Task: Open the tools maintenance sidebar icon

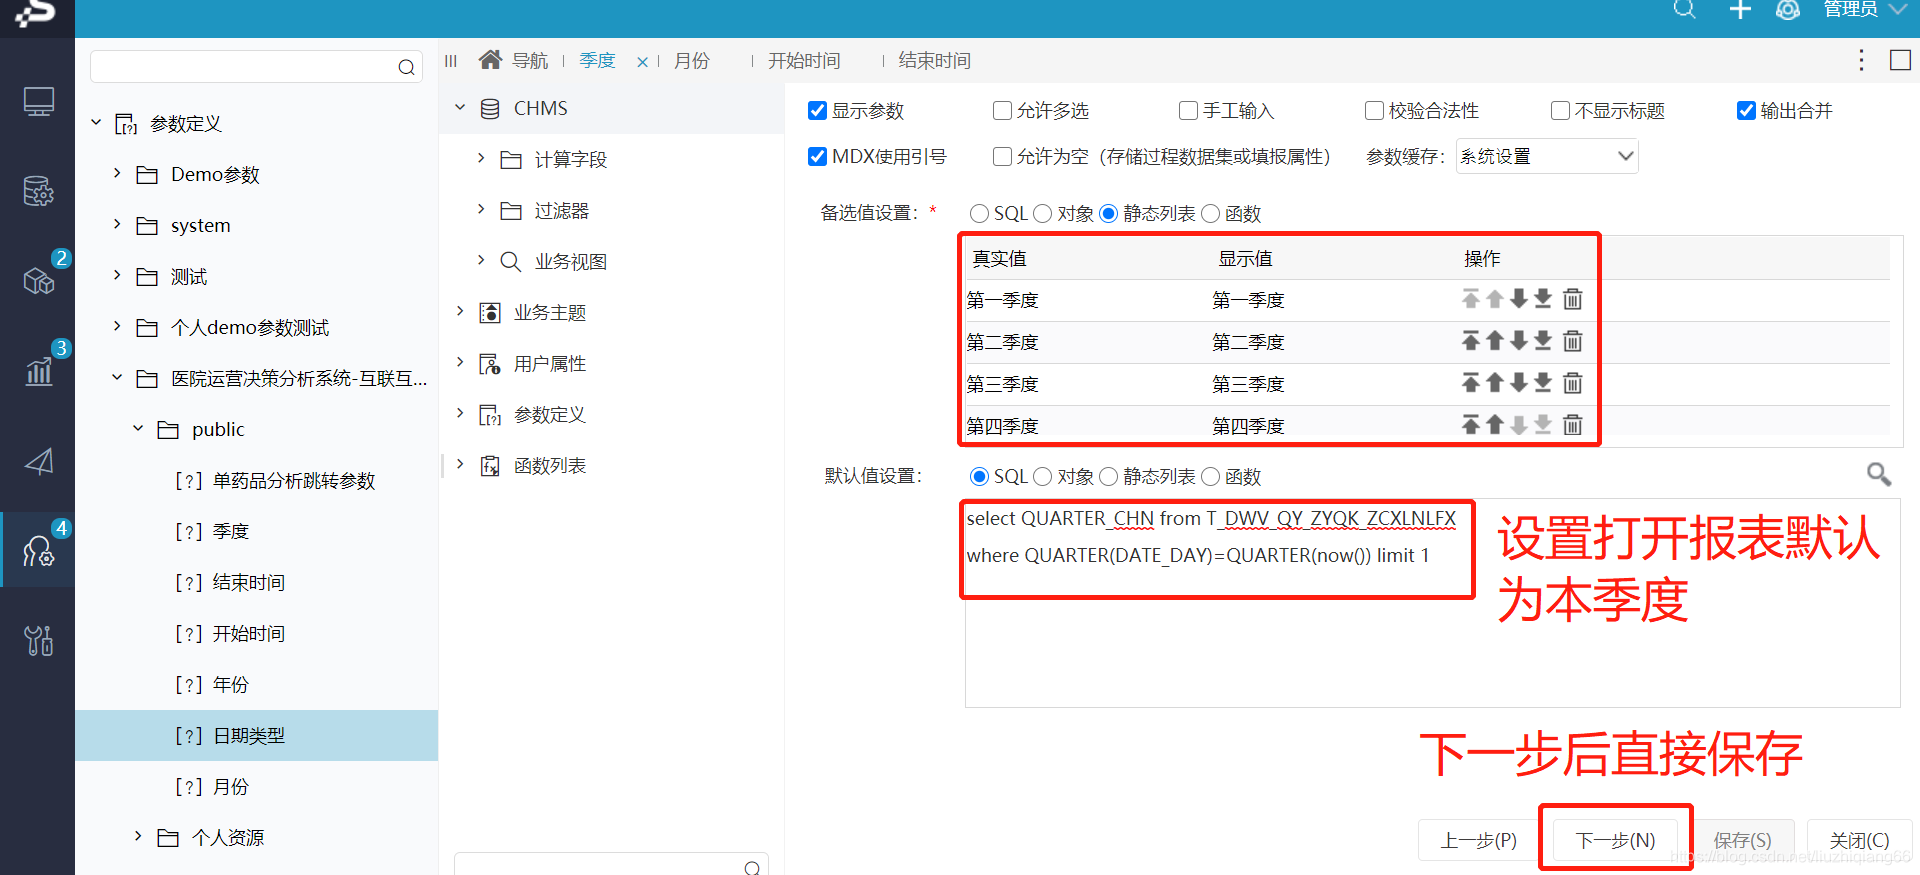Action: (38, 640)
